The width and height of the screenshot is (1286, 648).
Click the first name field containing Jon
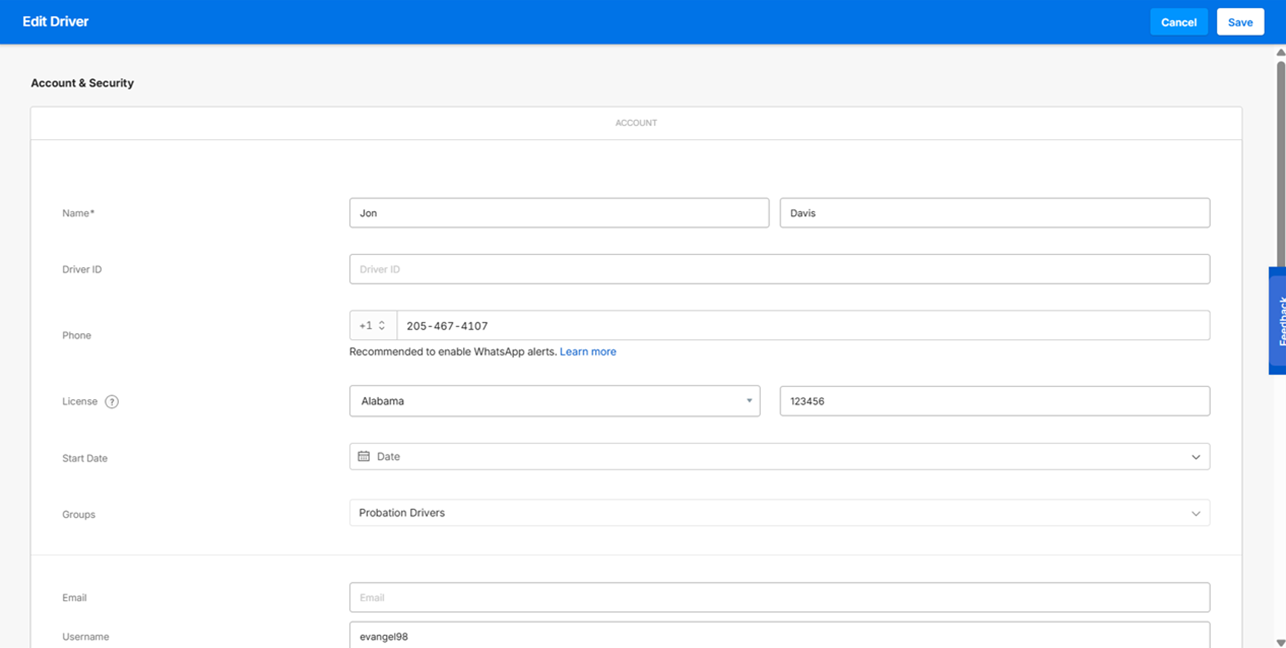click(x=558, y=213)
